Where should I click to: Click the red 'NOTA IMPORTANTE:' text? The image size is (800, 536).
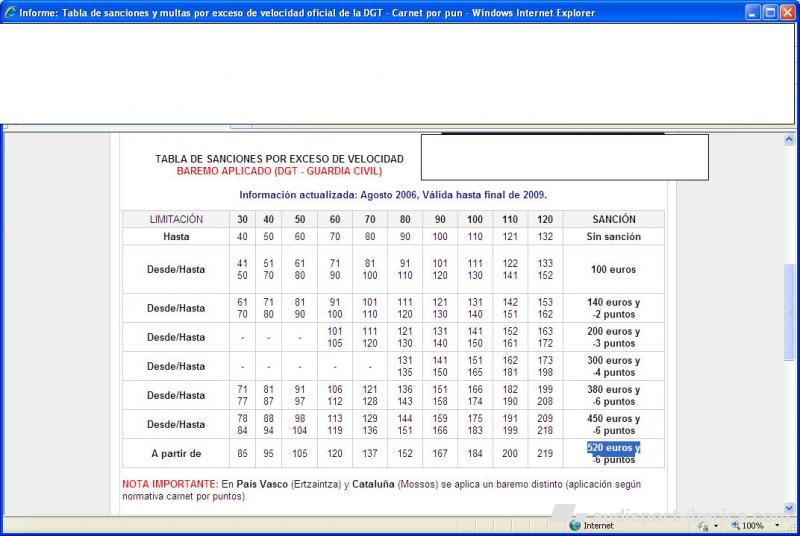click(170, 484)
